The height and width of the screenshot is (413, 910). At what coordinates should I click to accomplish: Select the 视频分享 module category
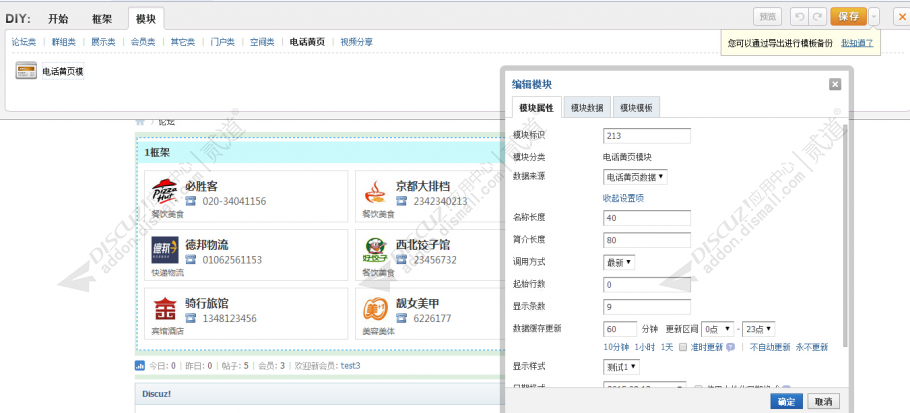click(x=356, y=42)
